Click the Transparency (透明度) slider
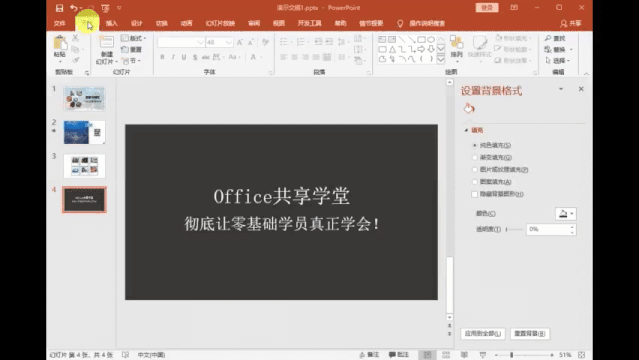The image size is (639, 360). tap(514, 230)
